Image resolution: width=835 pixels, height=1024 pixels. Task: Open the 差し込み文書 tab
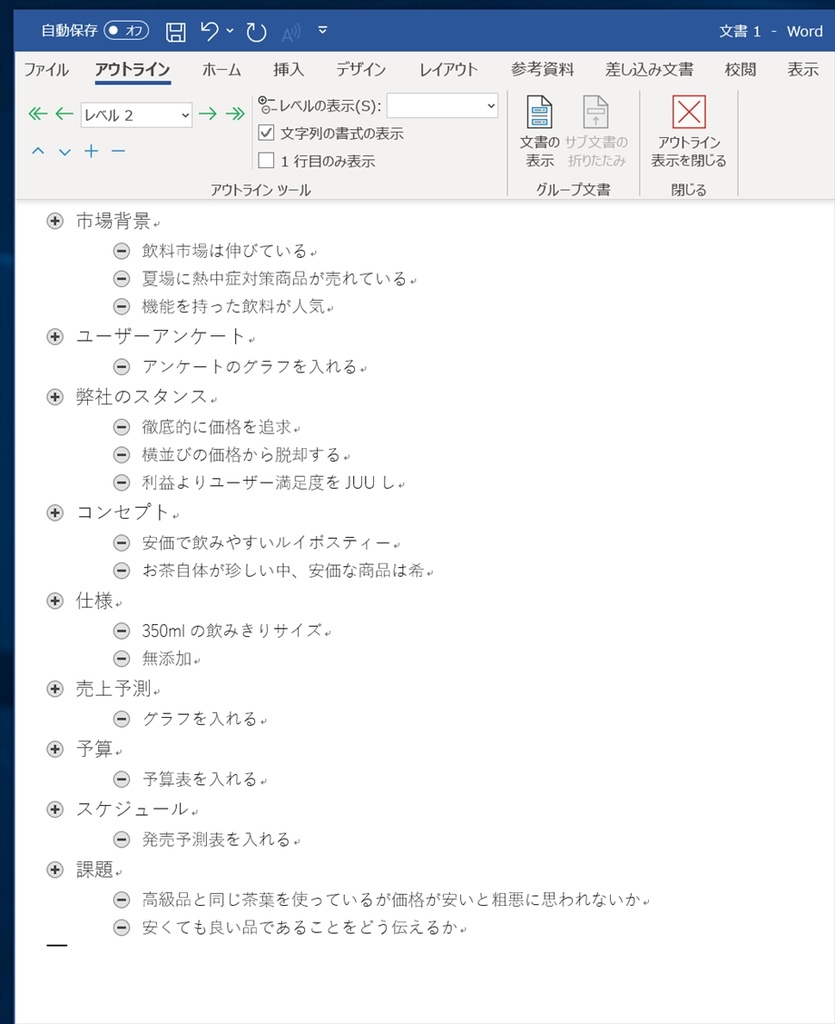(x=650, y=69)
